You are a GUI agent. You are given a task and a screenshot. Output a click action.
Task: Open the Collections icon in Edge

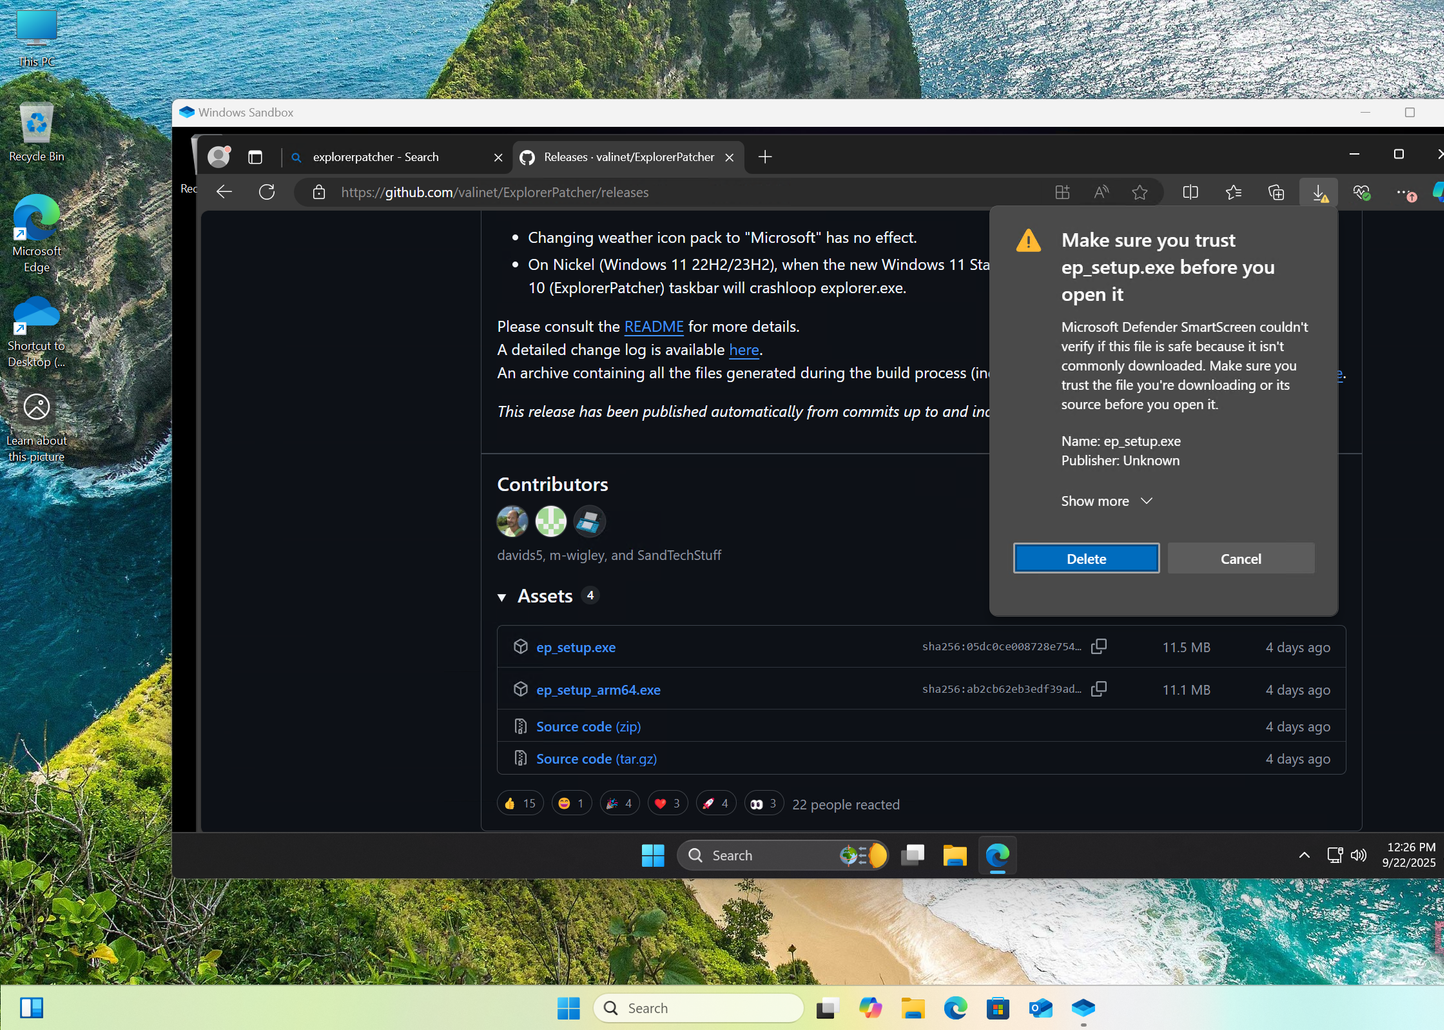point(1276,191)
